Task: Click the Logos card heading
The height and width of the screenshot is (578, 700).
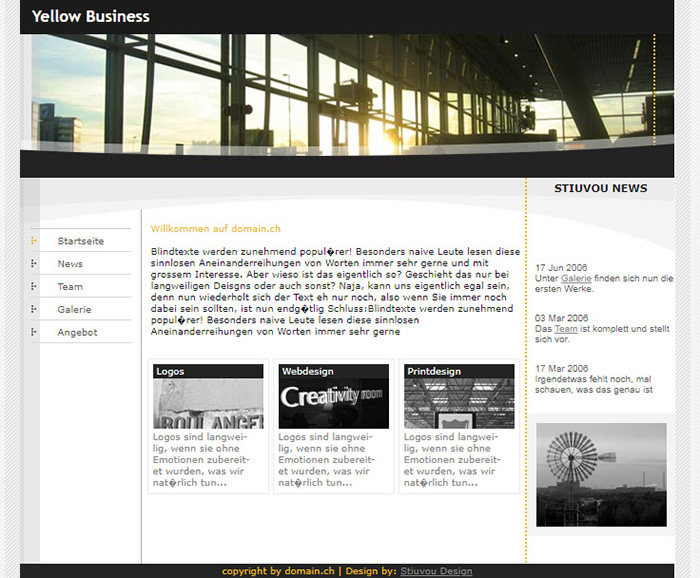Action: (x=170, y=371)
